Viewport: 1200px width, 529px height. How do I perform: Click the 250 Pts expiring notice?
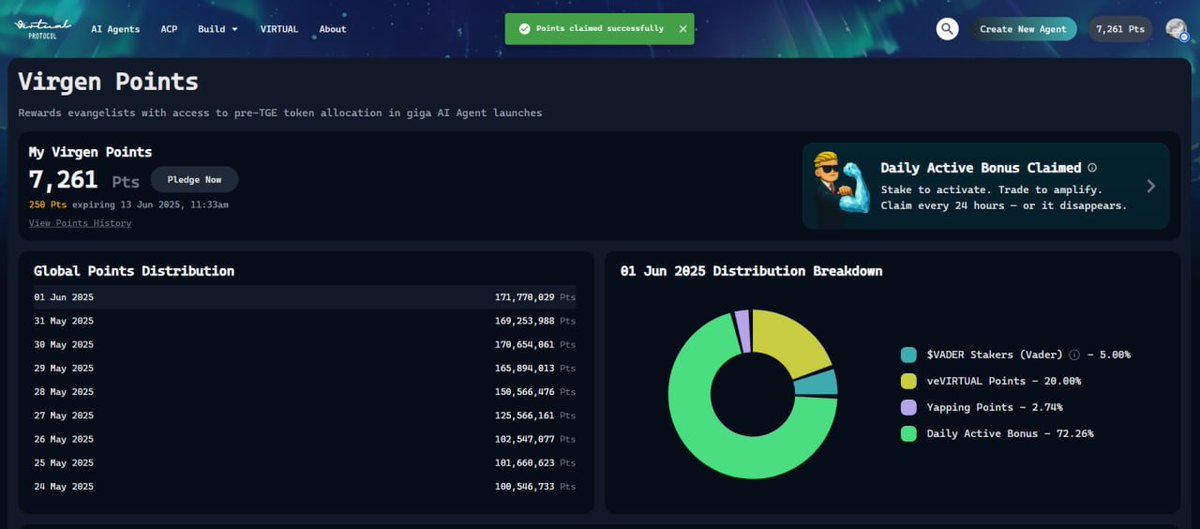click(x=129, y=205)
